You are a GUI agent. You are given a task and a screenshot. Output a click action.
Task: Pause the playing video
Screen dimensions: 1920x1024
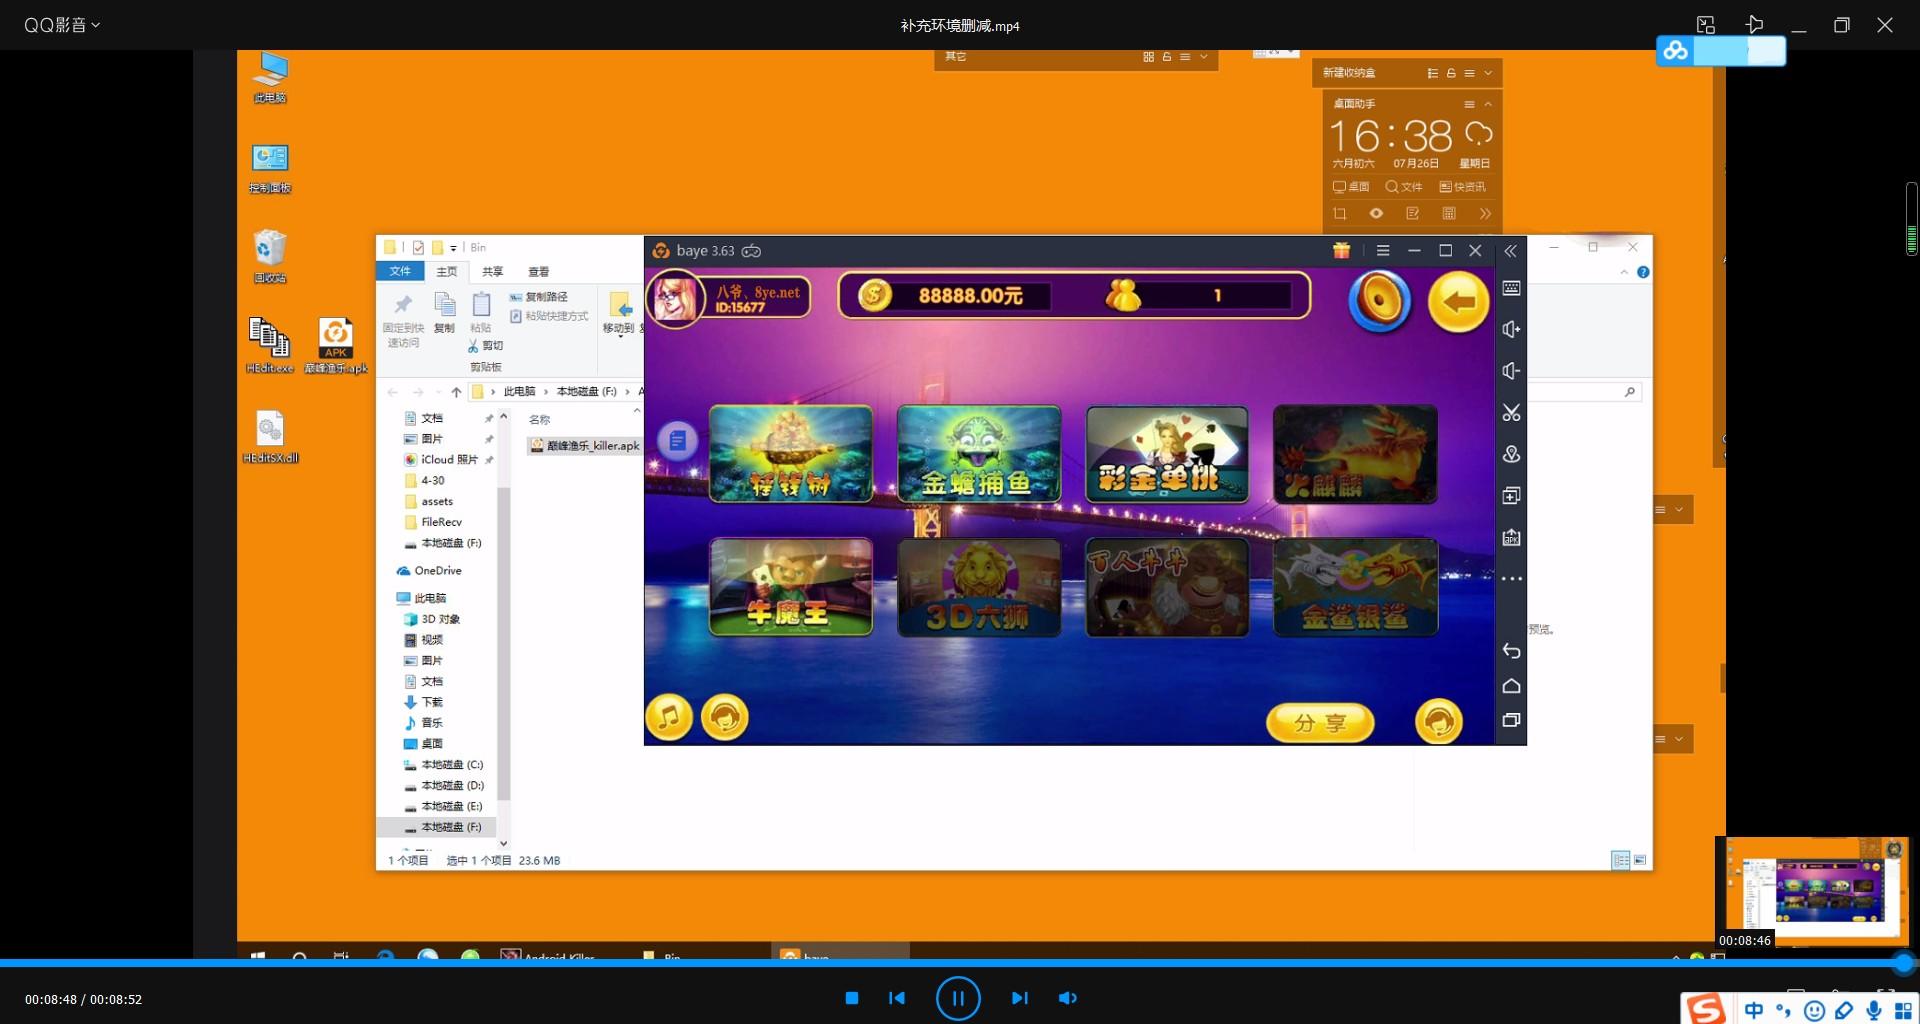coord(958,998)
